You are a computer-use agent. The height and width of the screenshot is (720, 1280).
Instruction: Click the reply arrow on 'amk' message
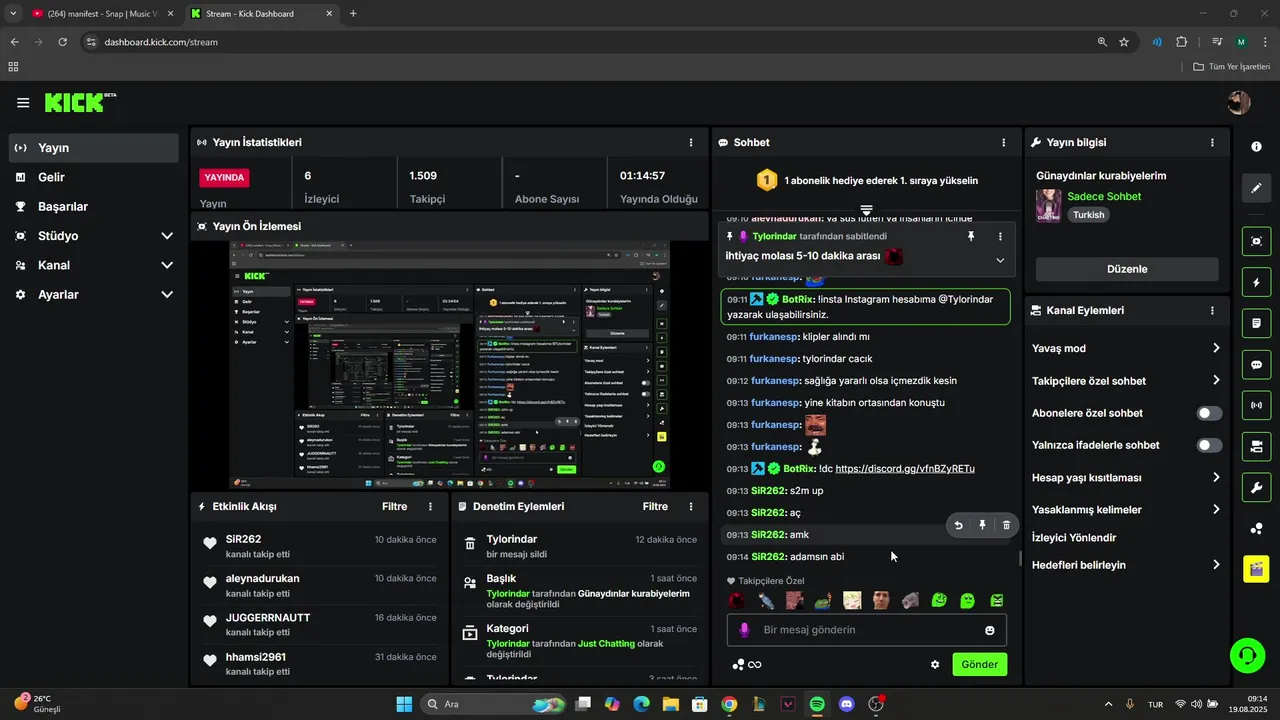click(958, 525)
